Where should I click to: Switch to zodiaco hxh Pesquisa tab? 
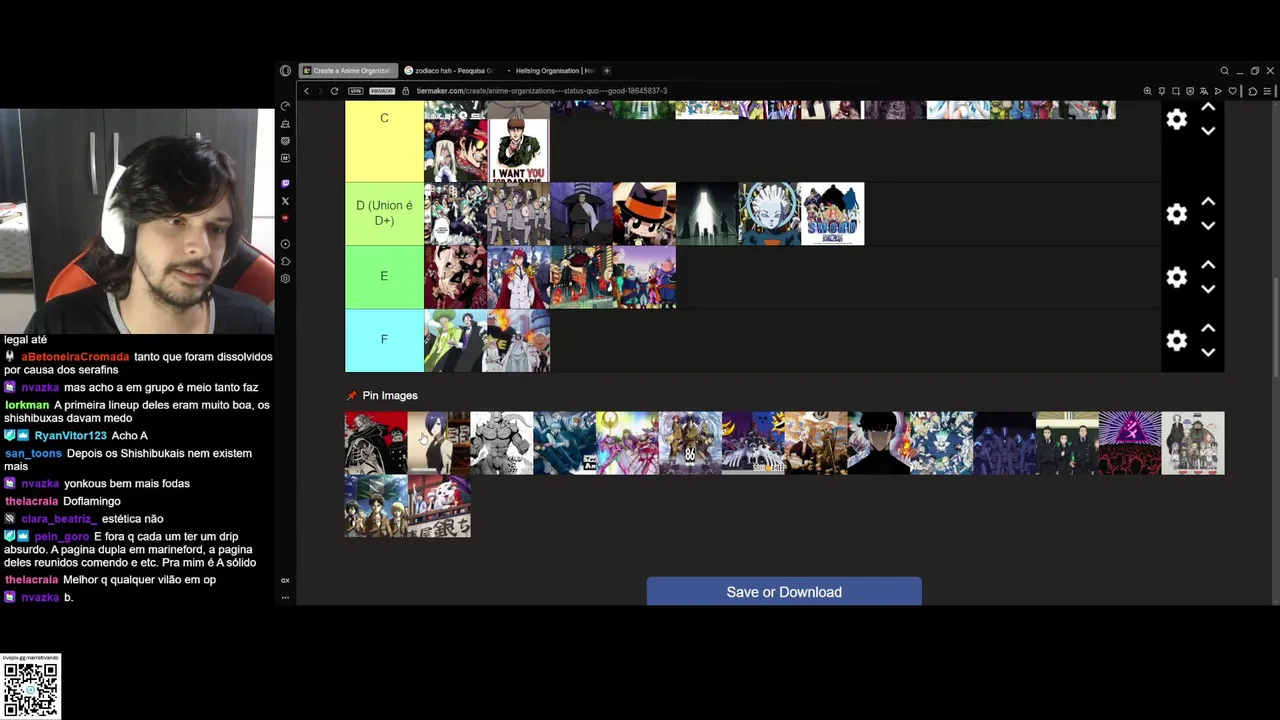pos(449,71)
